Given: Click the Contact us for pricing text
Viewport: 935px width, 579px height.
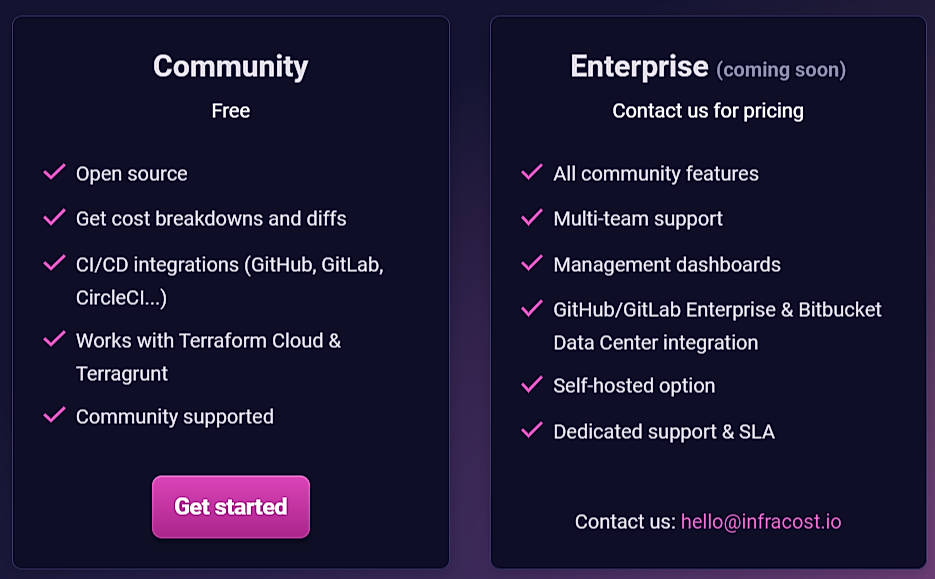Looking at the screenshot, I should [708, 110].
